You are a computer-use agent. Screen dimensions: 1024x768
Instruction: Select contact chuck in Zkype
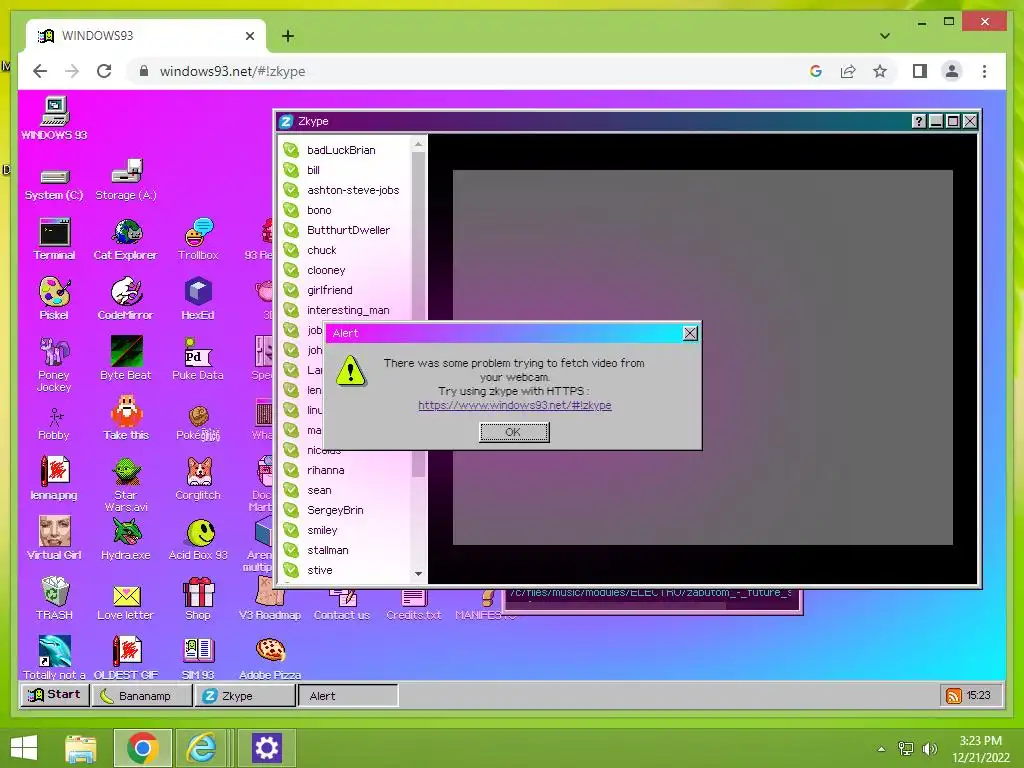pos(345,251)
